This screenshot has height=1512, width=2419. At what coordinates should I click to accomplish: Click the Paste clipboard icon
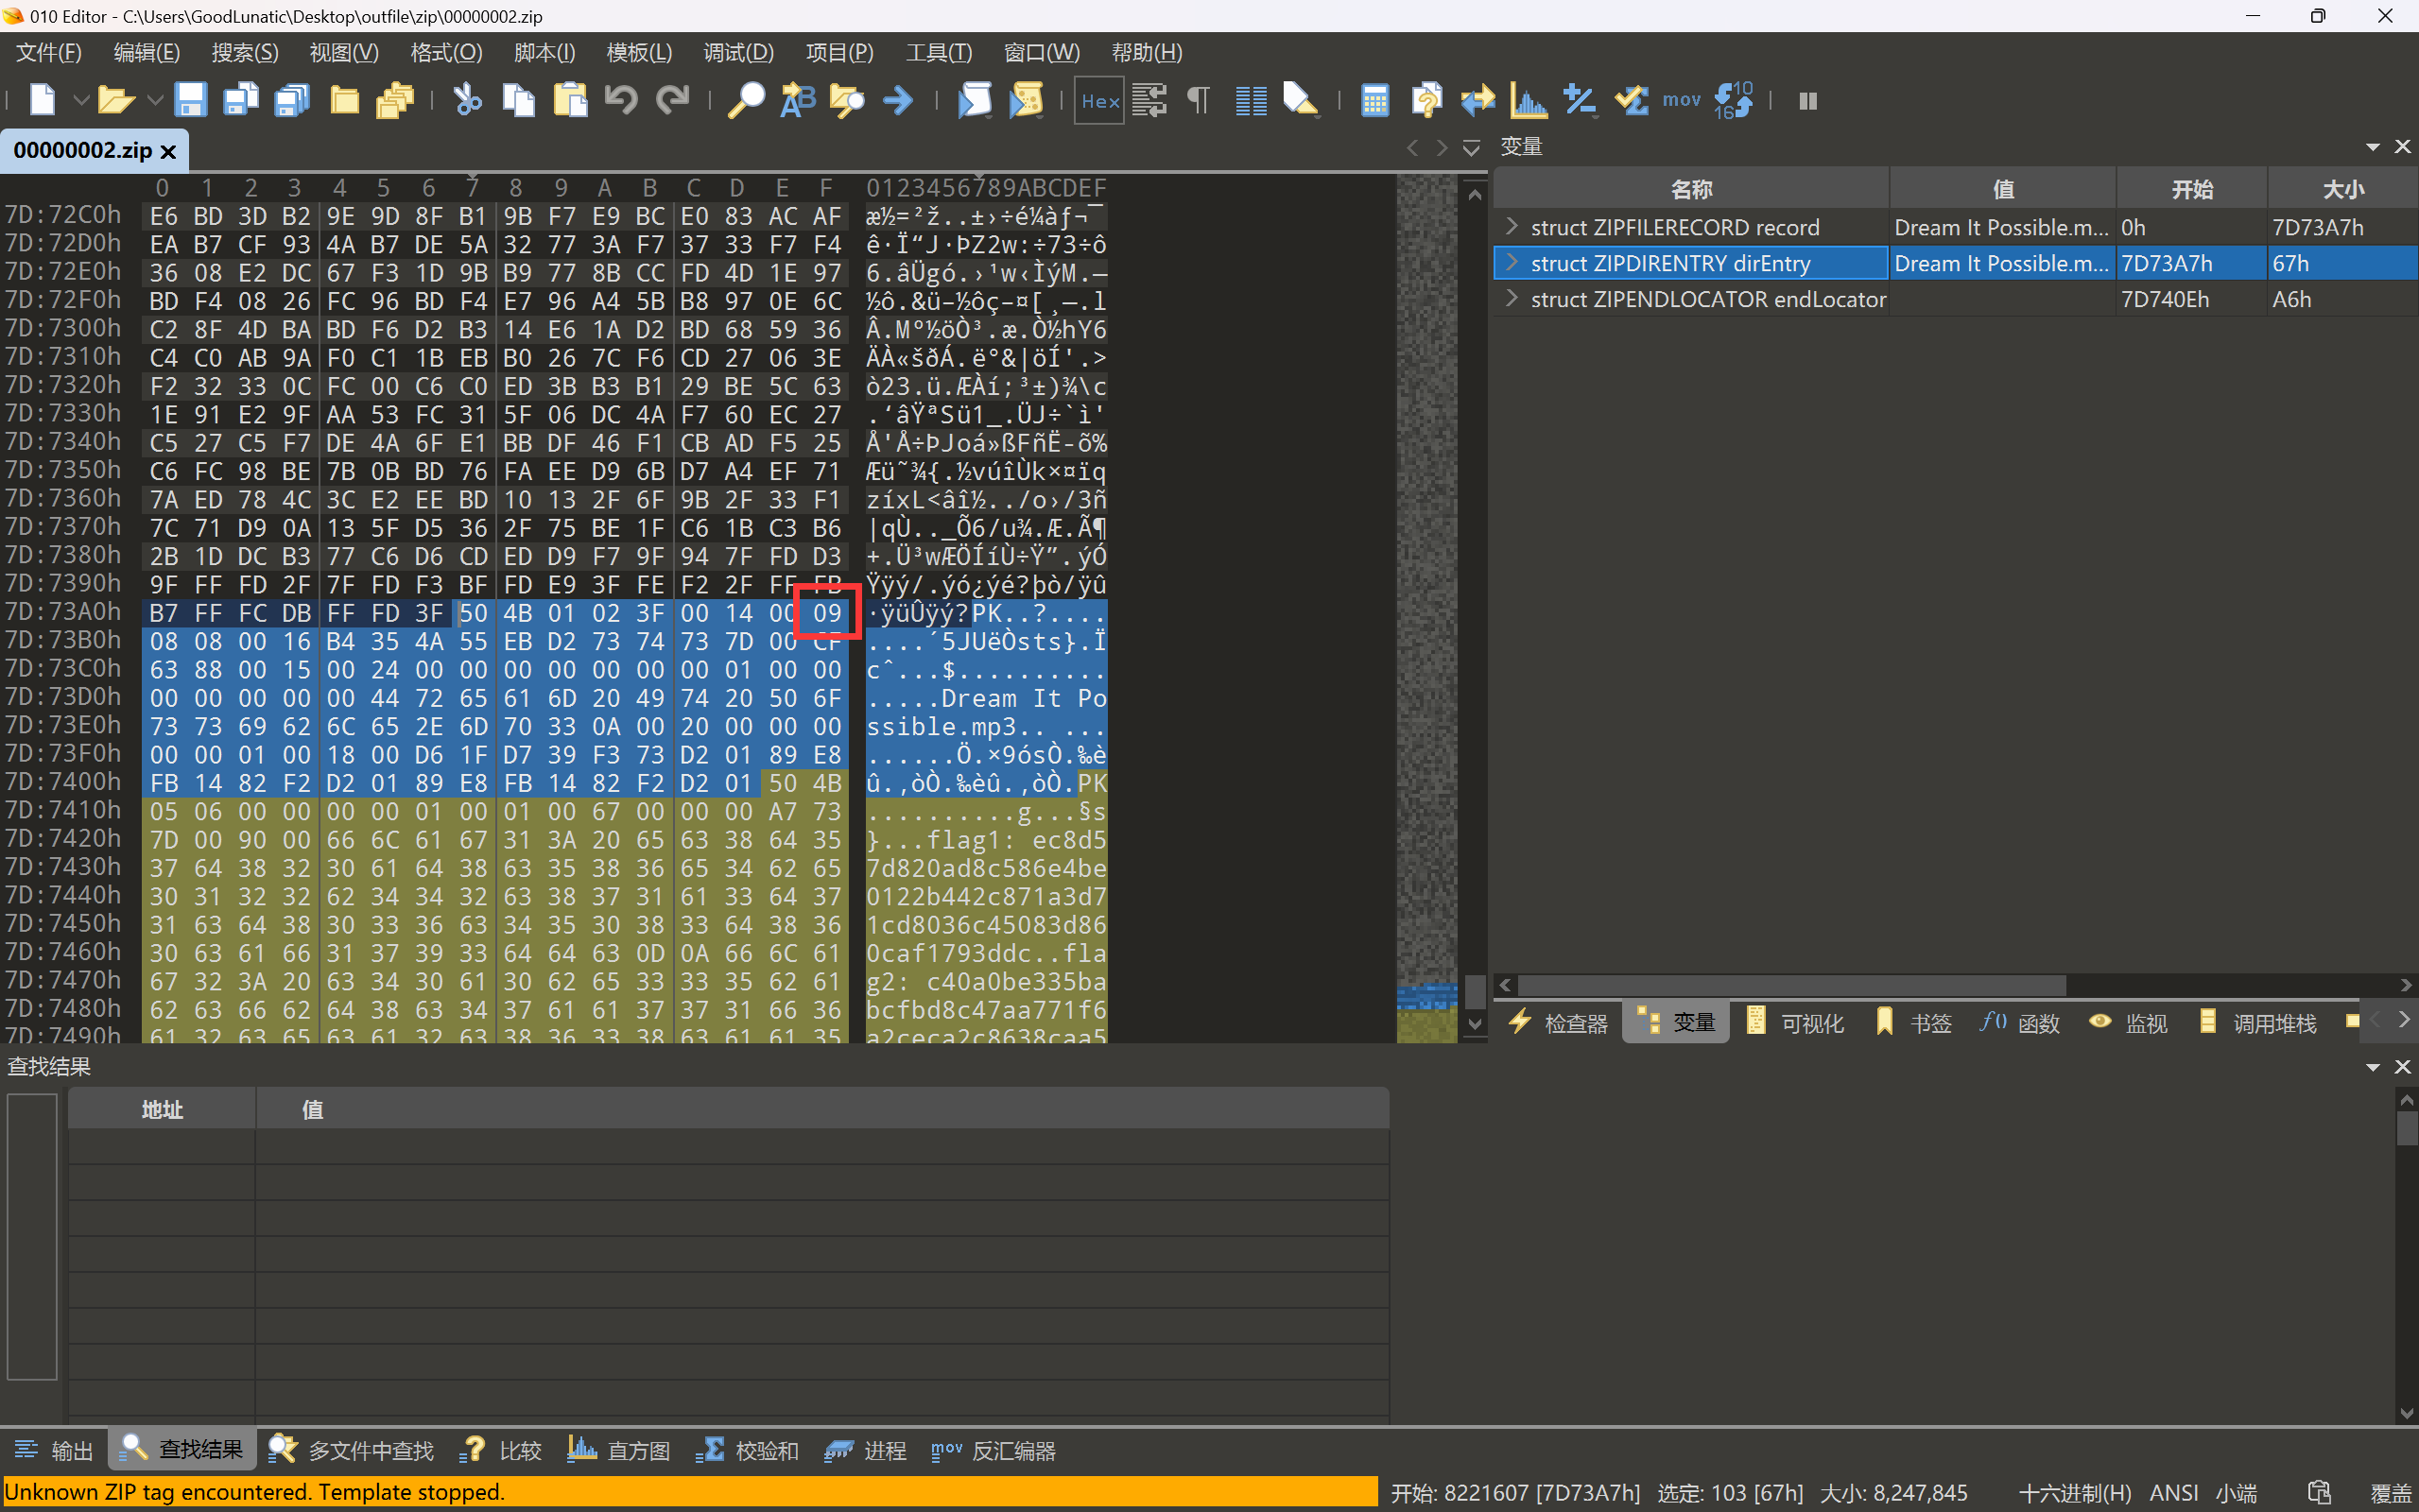(570, 100)
